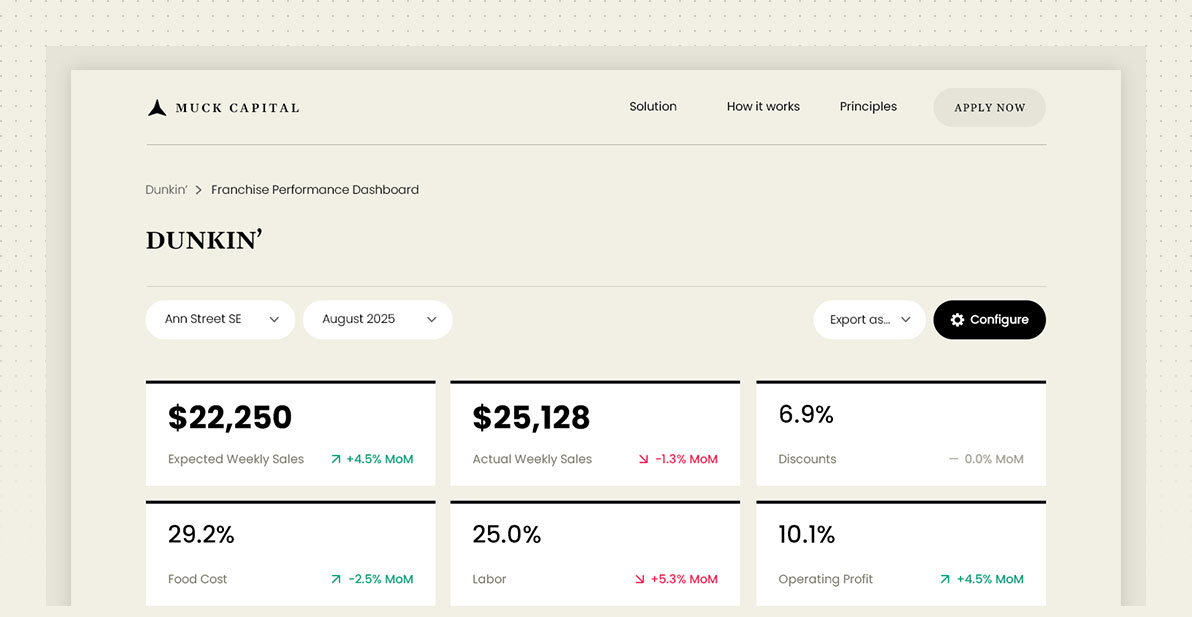The width and height of the screenshot is (1192, 617).
Task: Click the Franchise Performance Dashboard breadcrumb text
Action: [315, 189]
